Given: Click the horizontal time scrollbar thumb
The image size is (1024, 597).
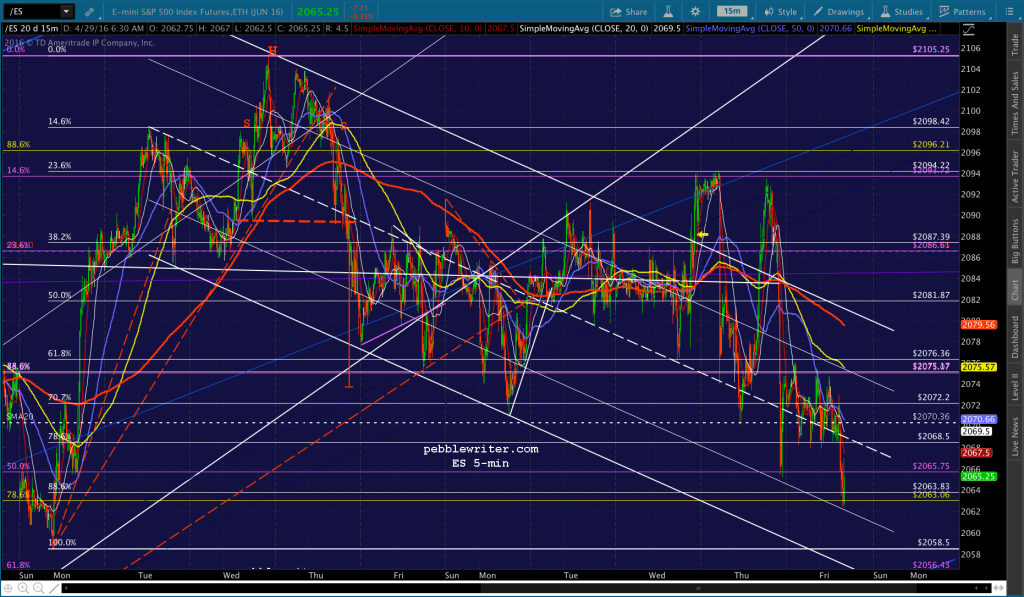Looking at the screenshot, I should pos(699,588).
